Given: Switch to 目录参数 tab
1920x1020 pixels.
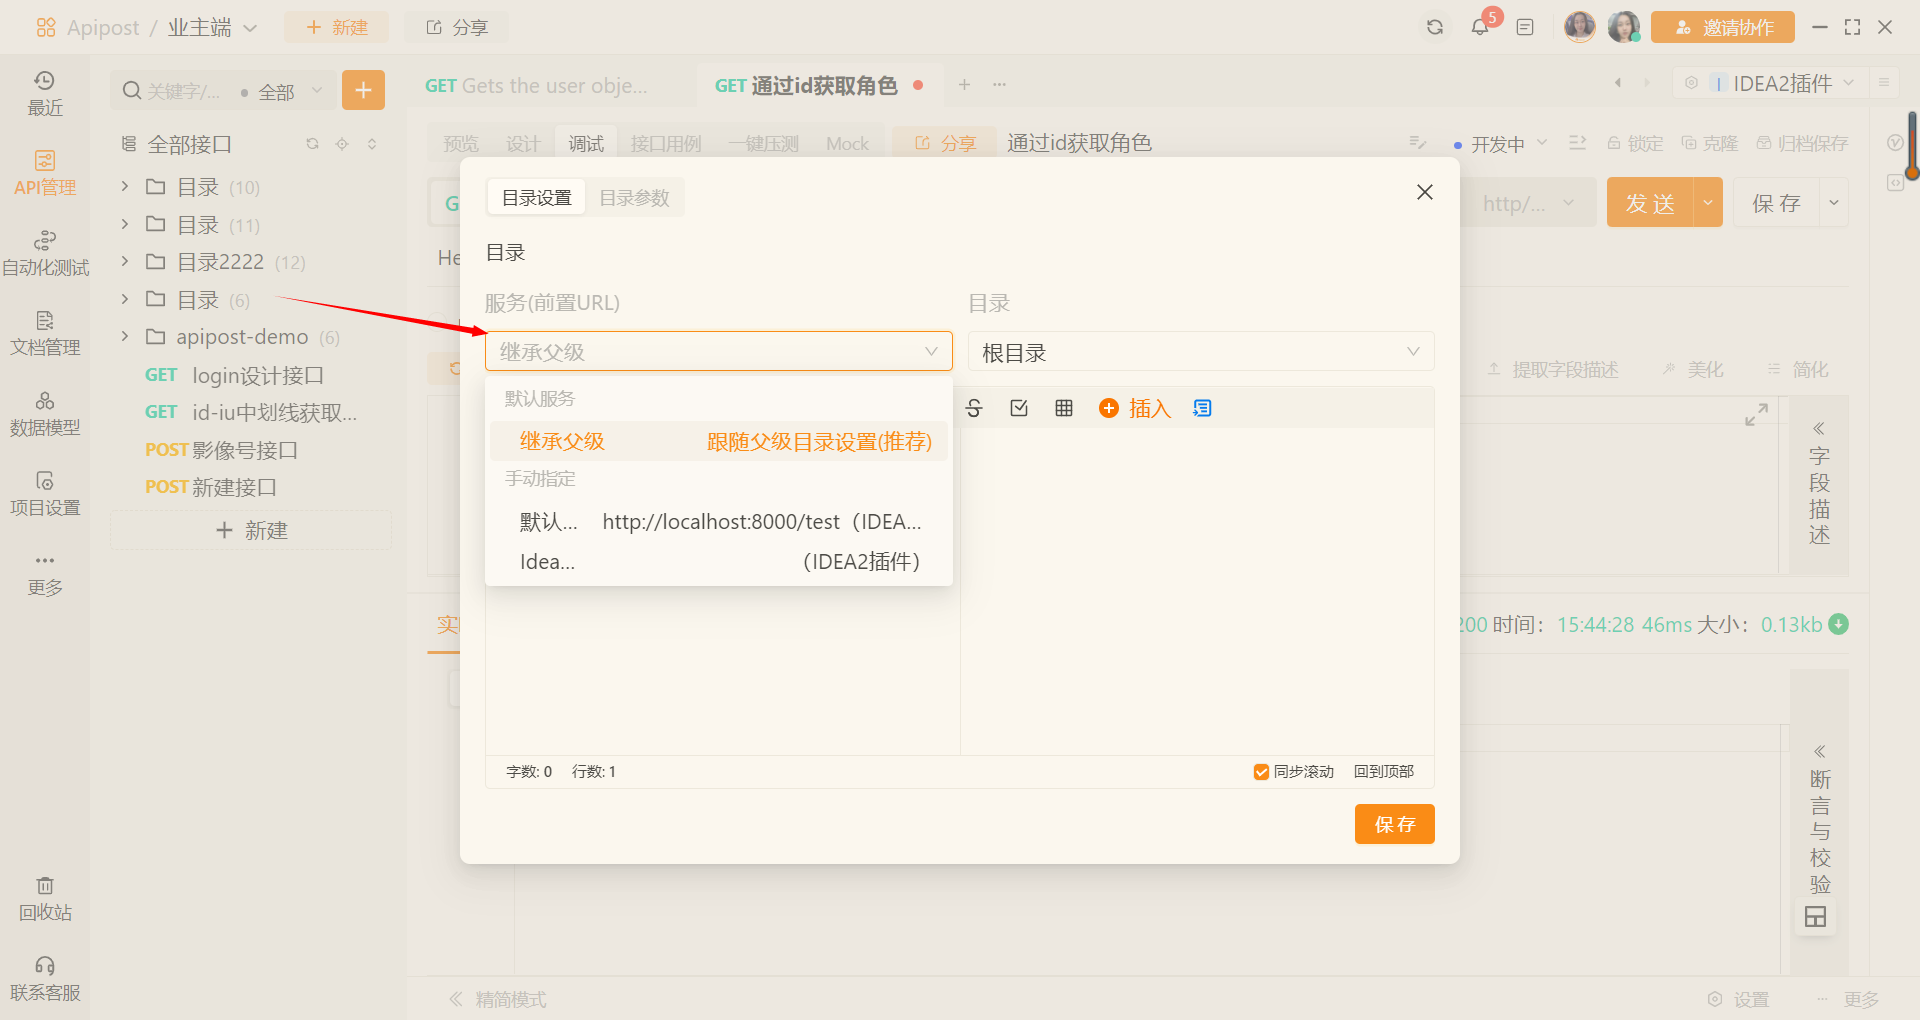Looking at the screenshot, I should 634,198.
